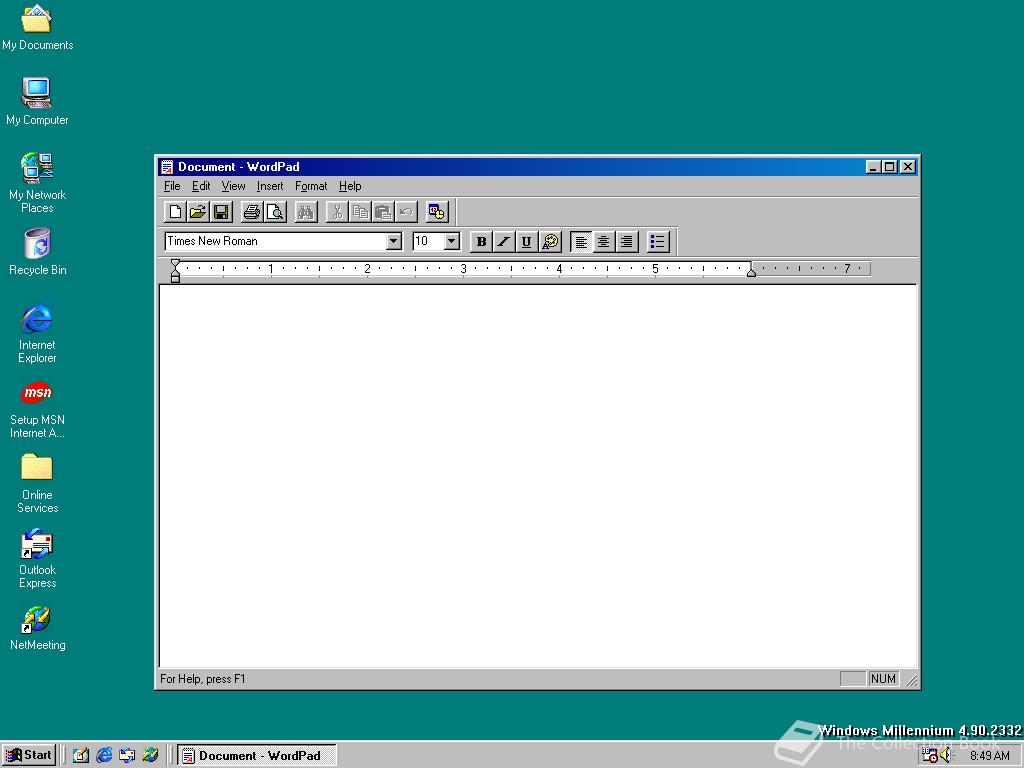Viewport: 1024px width, 768px height.
Task: Save the document via the Save icon
Action: (x=221, y=211)
